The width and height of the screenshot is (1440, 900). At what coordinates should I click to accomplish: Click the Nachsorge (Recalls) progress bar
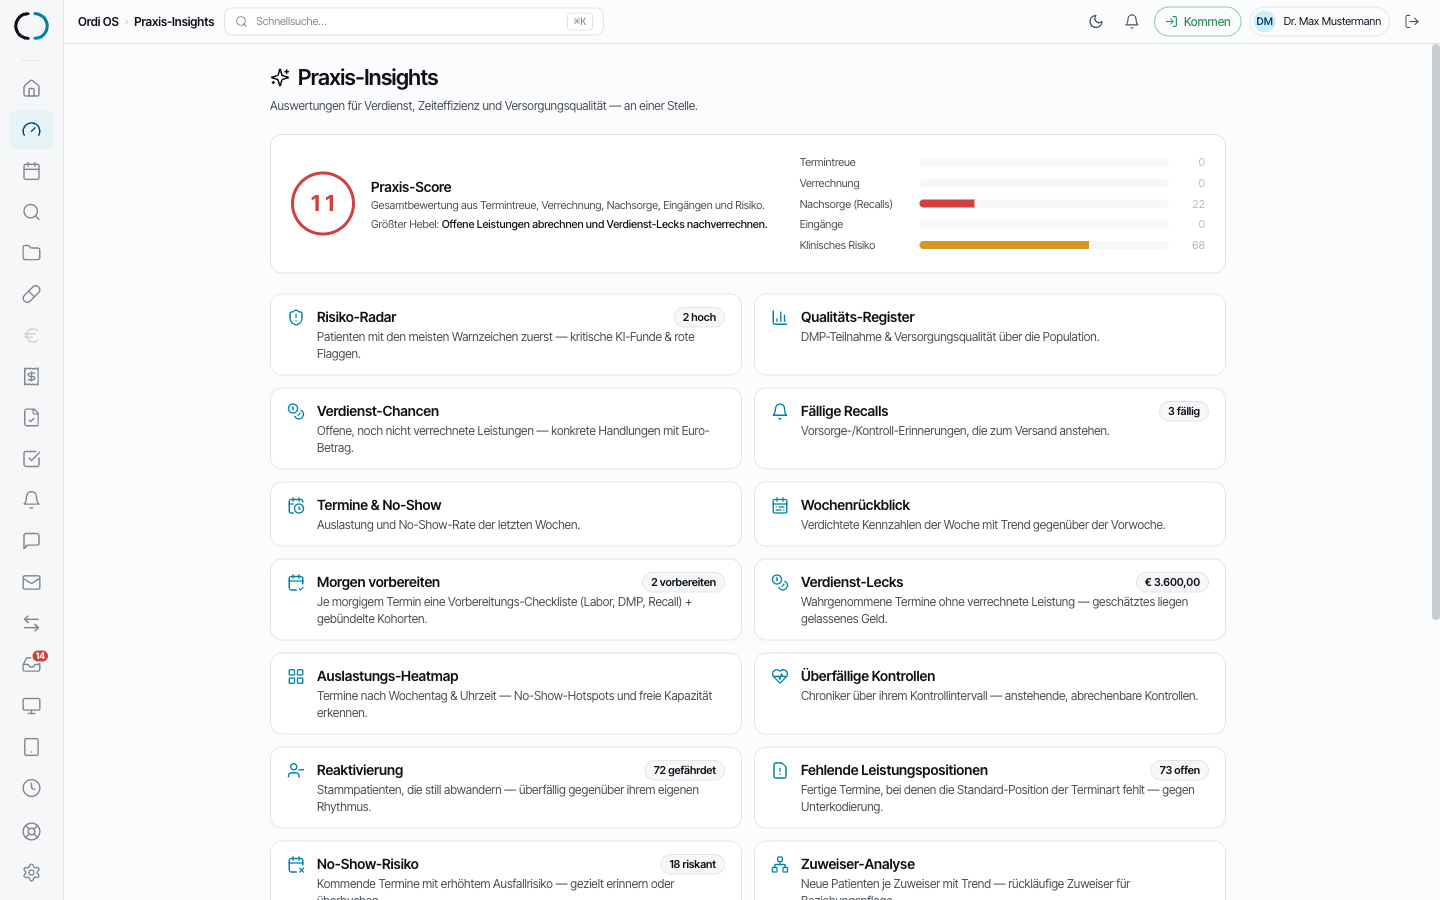pos(1044,204)
